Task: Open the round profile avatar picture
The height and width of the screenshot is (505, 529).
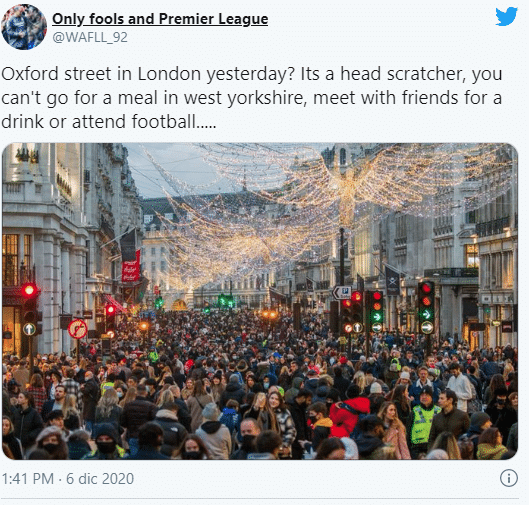Action: coord(24,27)
